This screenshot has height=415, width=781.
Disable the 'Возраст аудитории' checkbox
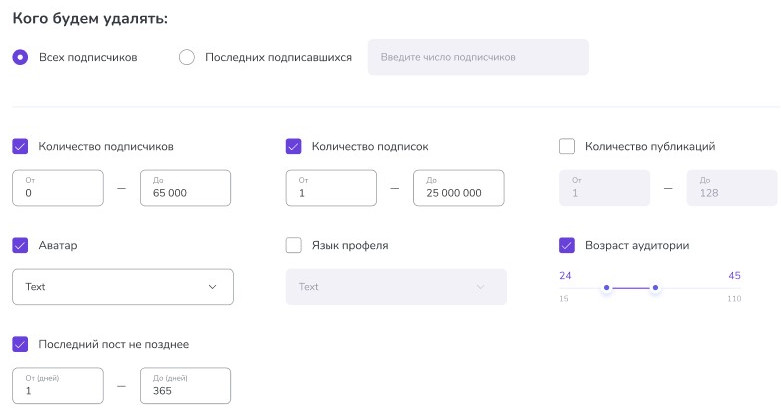[567, 245]
